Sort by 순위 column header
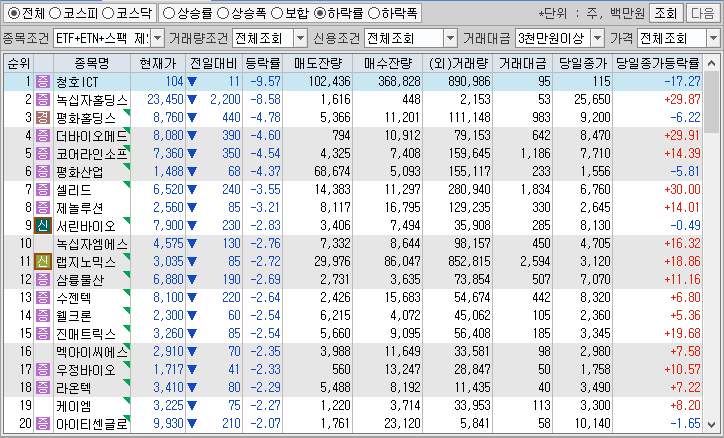The width and height of the screenshot is (724, 438). pyautogui.click(x=19, y=63)
